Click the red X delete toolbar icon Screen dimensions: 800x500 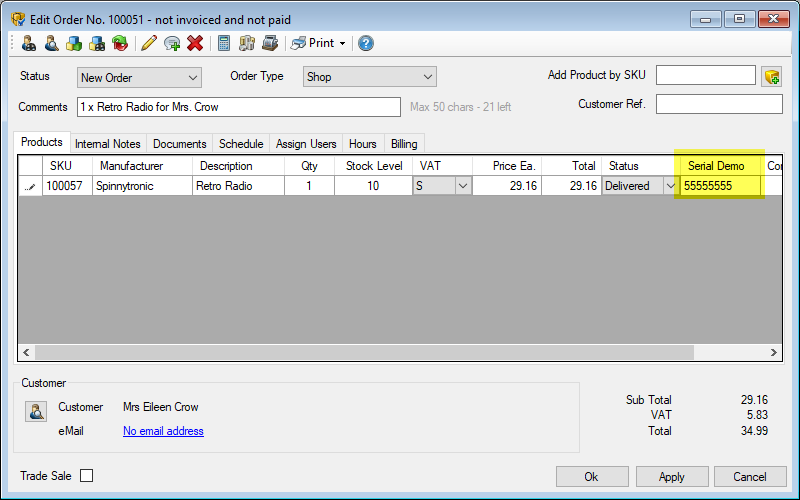click(195, 43)
